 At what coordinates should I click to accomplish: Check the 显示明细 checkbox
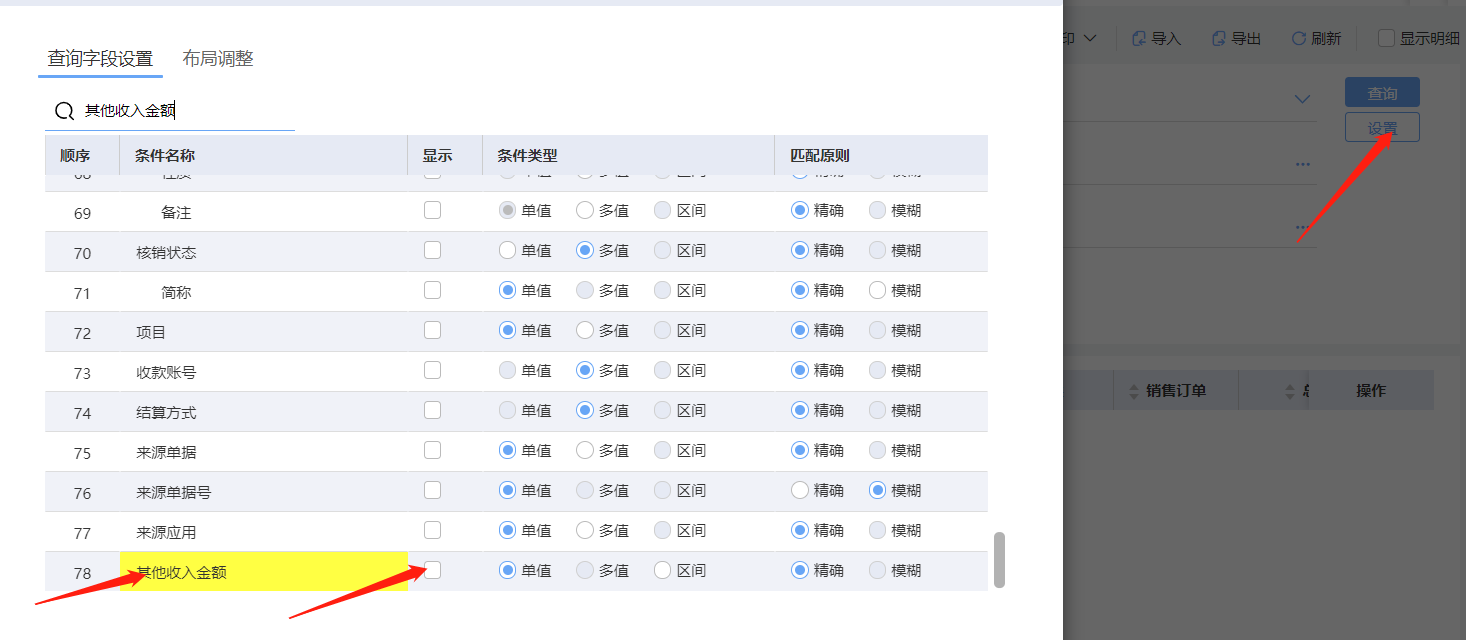point(1386,38)
